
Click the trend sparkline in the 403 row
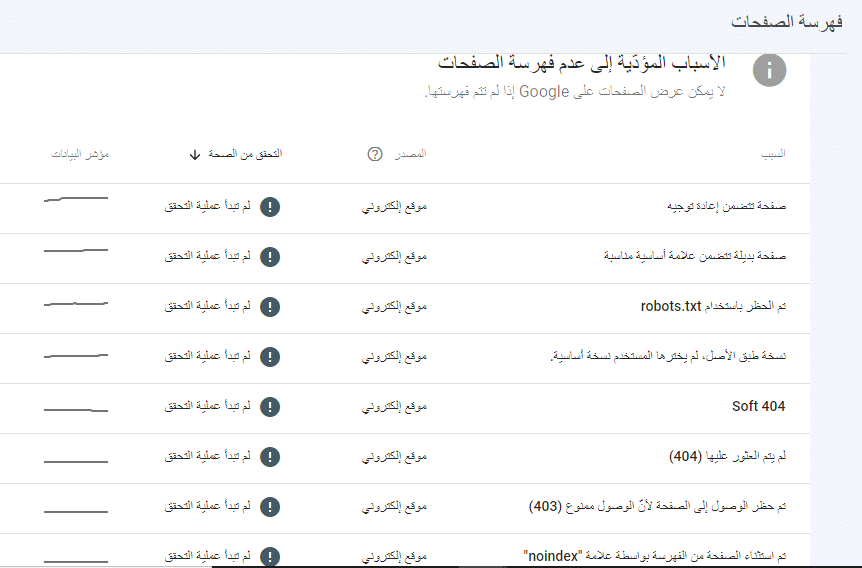point(76,511)
